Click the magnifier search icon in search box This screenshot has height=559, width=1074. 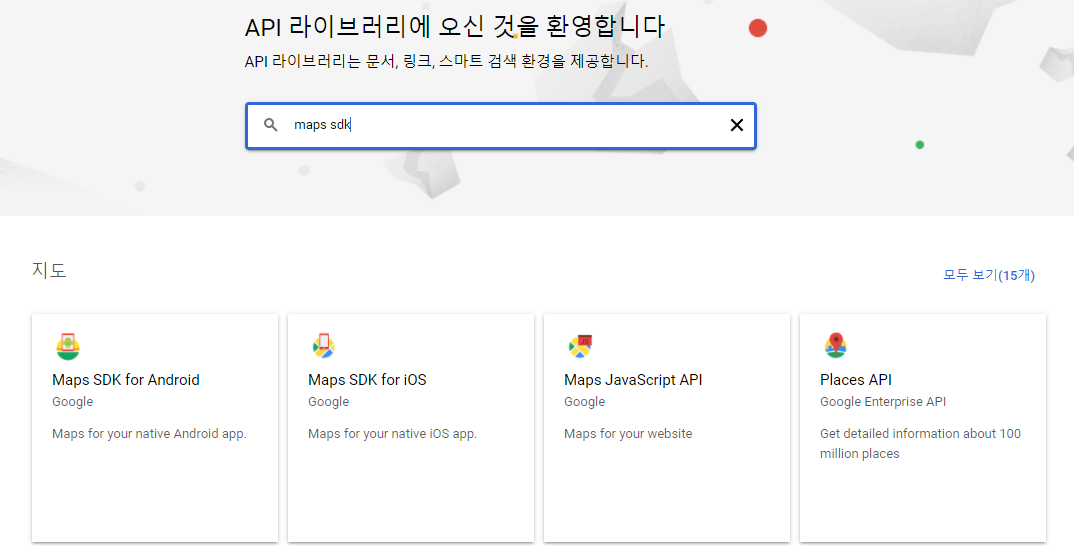pos(271,125)
